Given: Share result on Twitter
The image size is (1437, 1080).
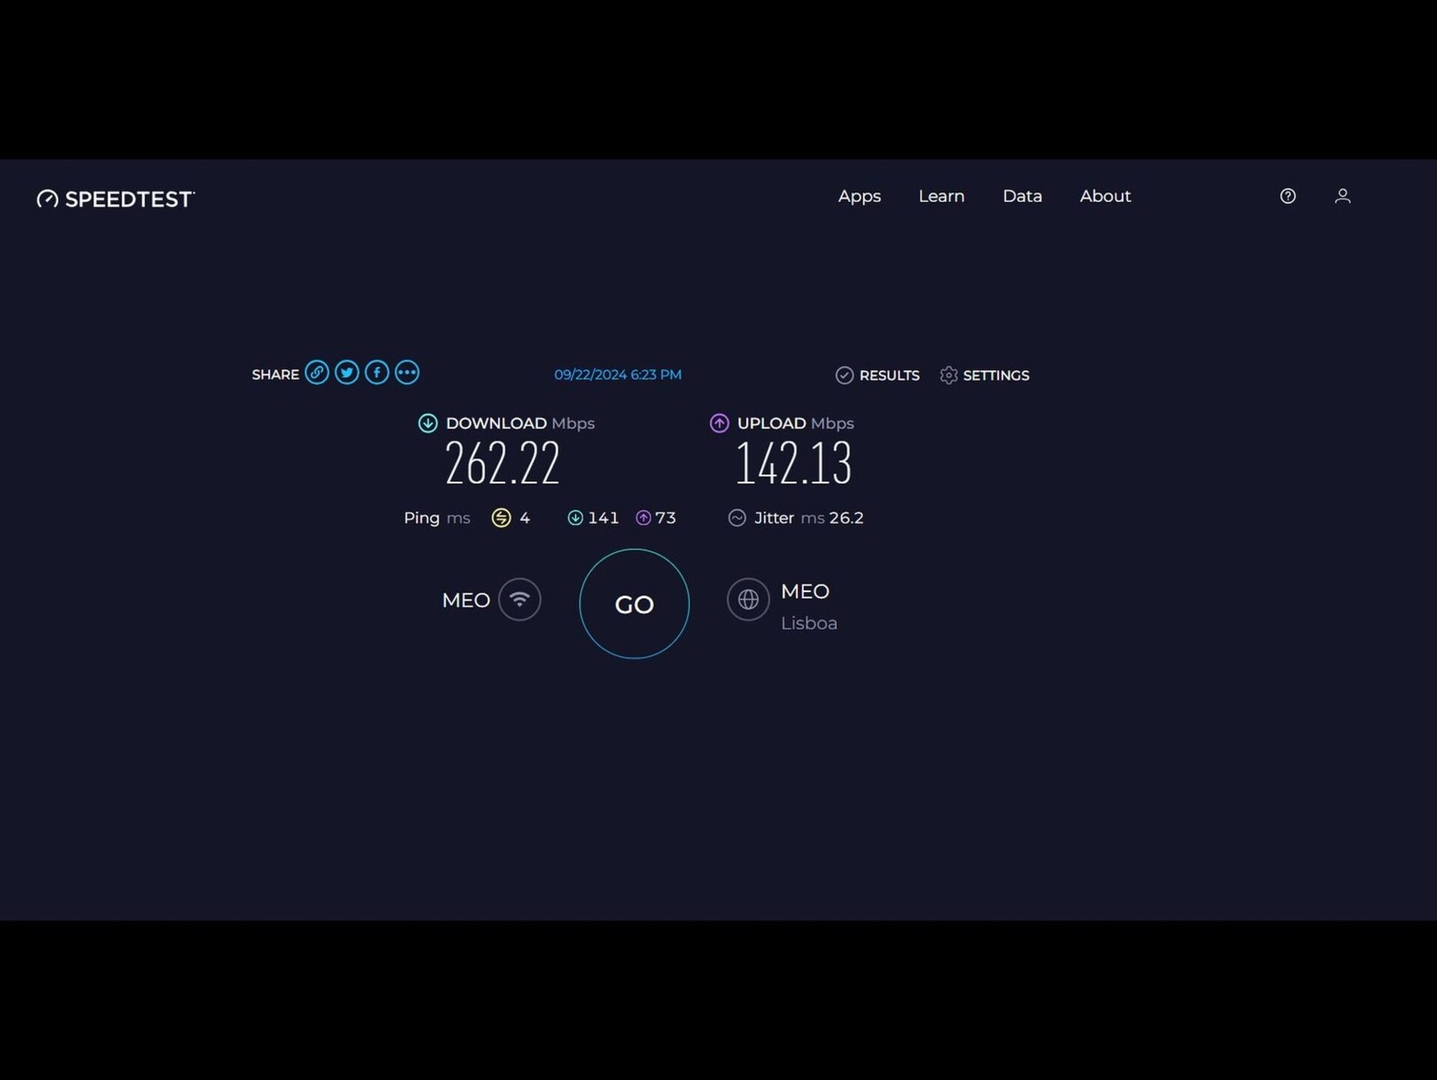Looking at the screenshot, I should click(347, 373).
